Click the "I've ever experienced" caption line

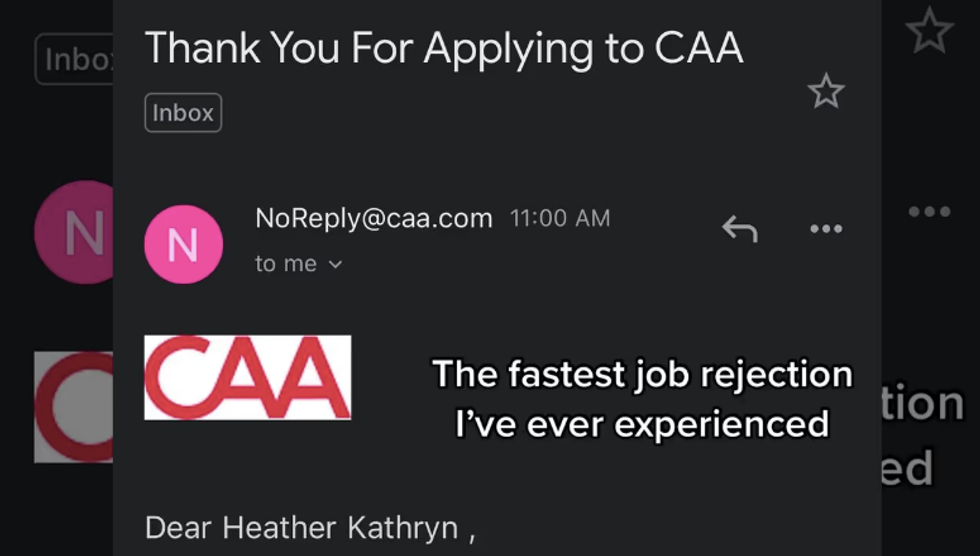click(x=642, y=424)
